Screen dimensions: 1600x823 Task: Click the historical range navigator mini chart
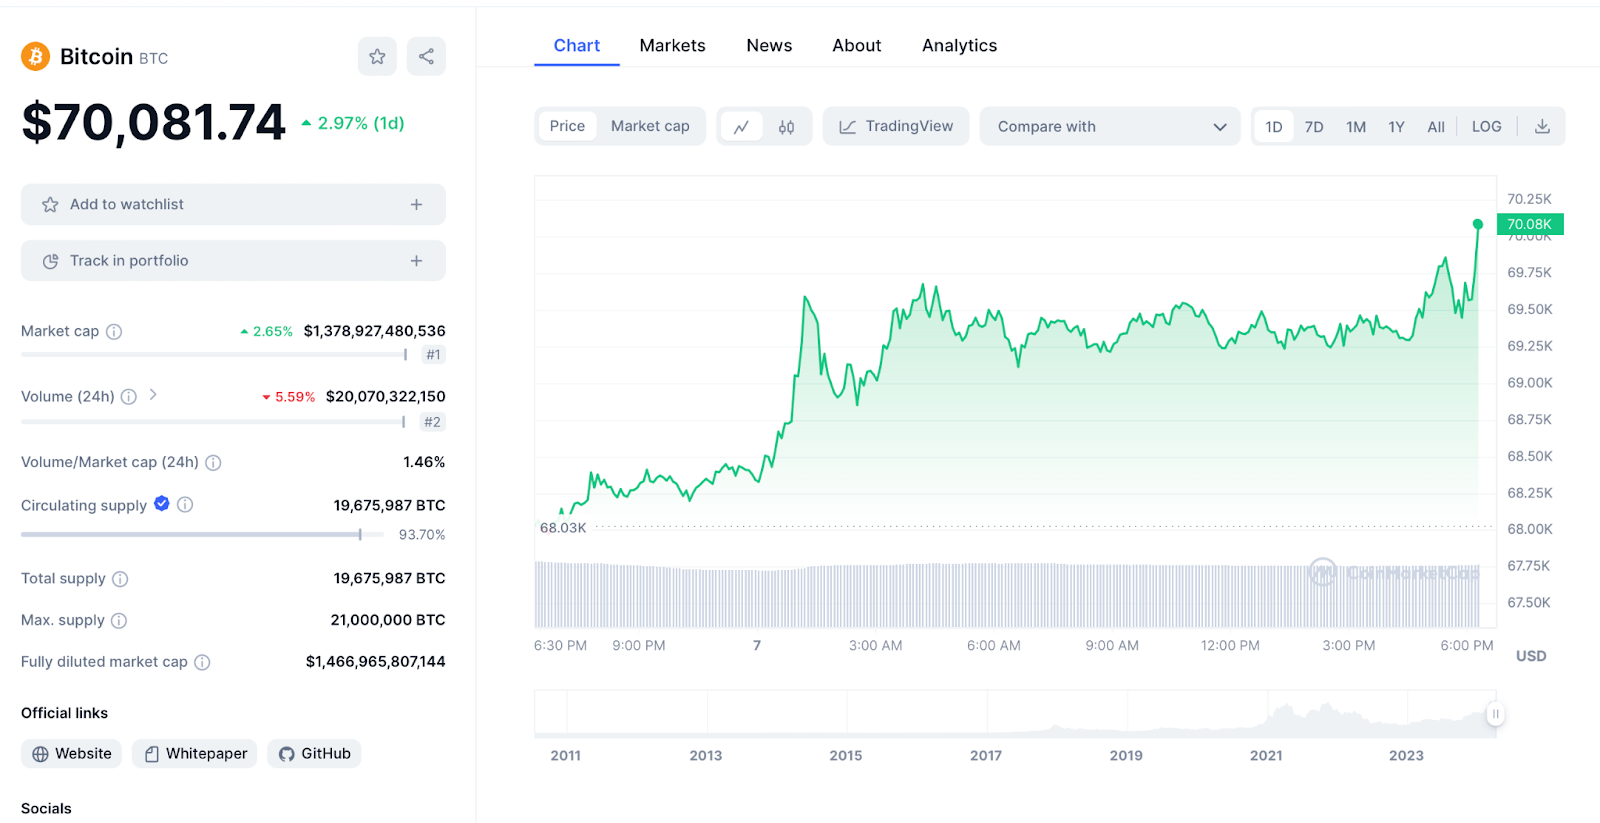(1015, 714)
